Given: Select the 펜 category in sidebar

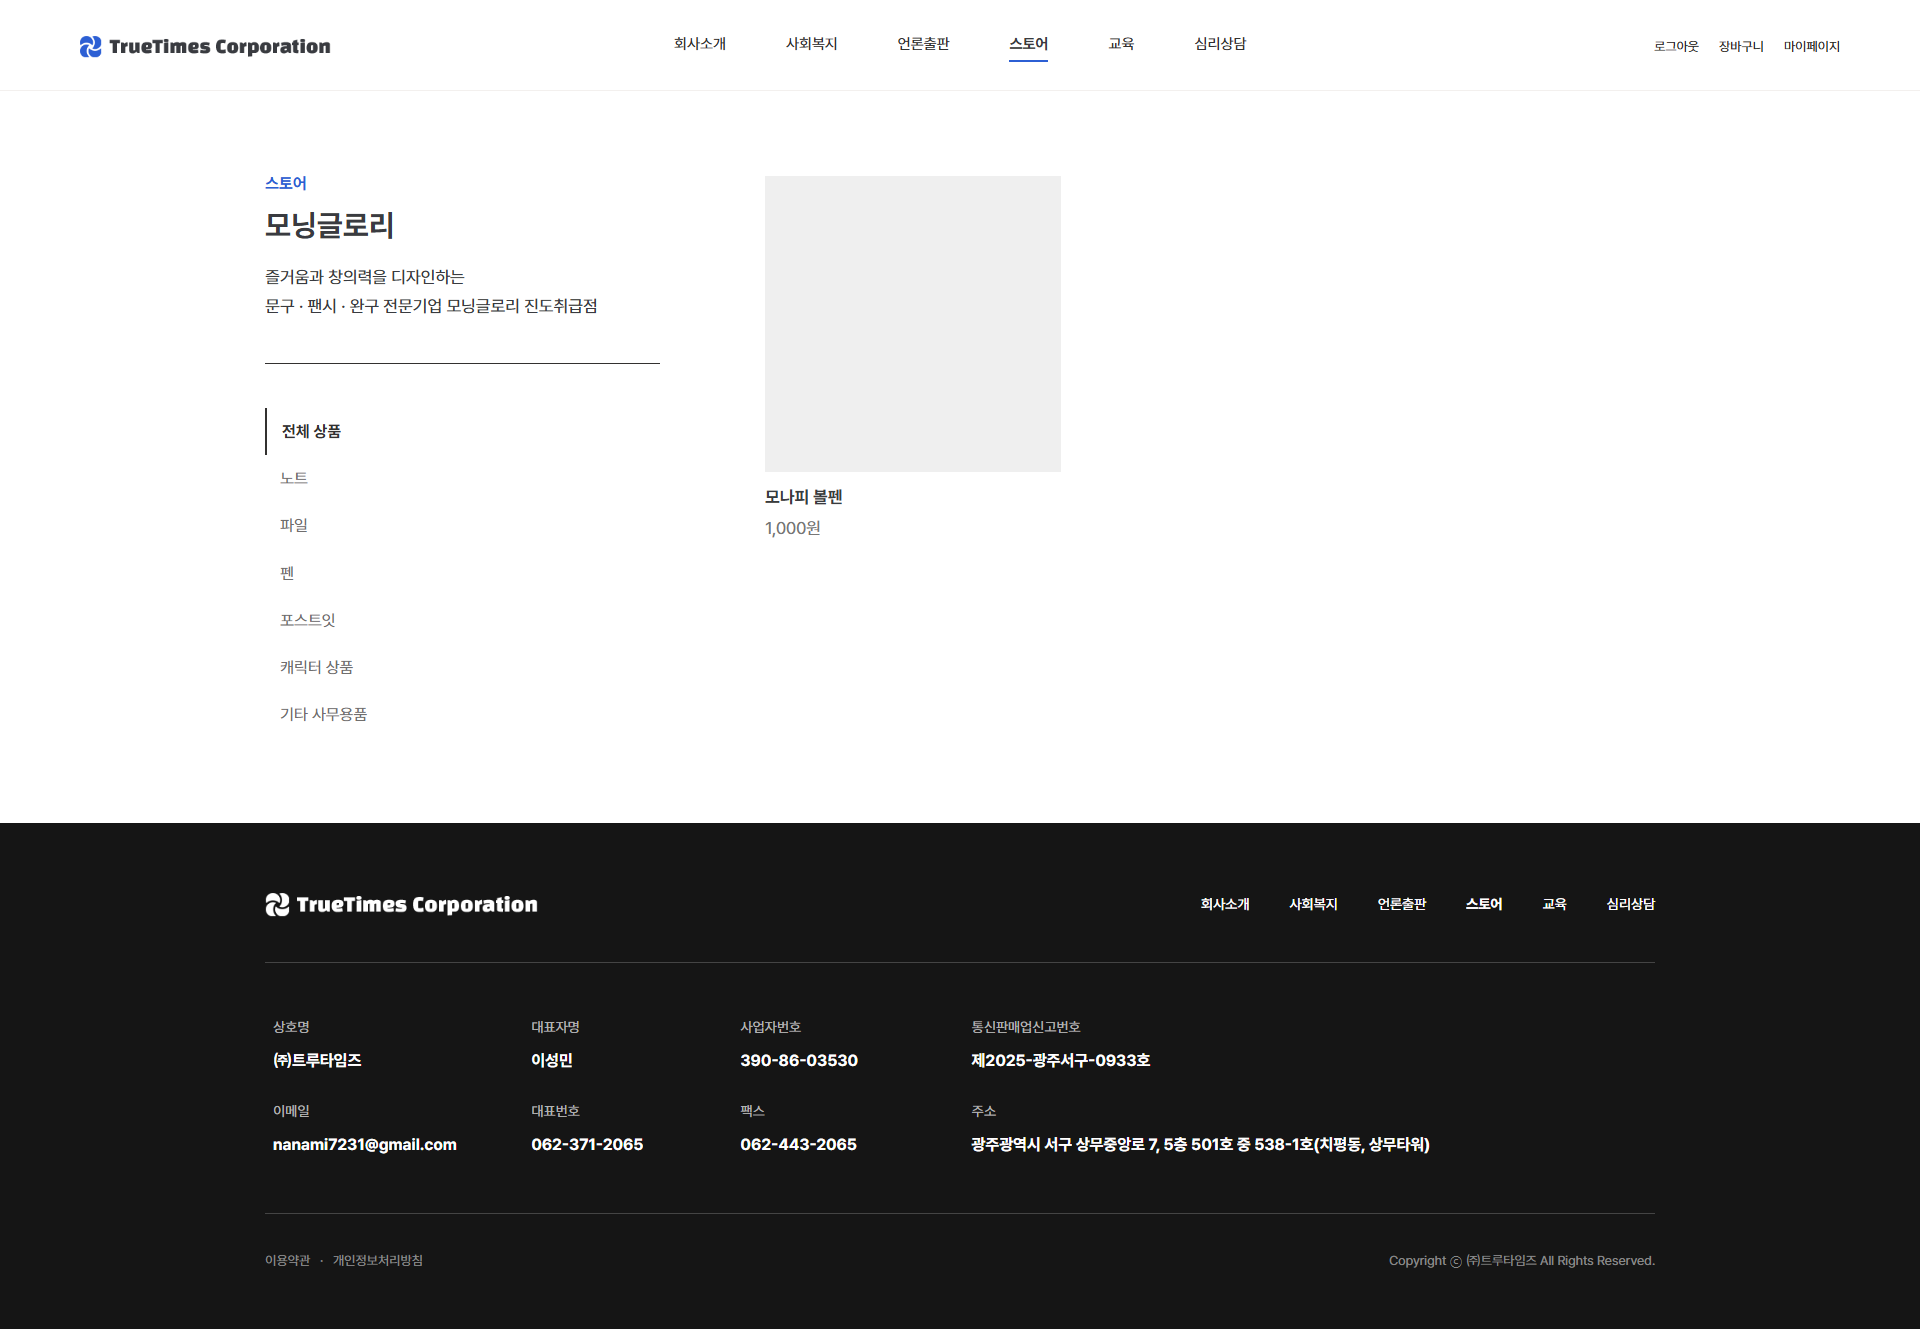Looking at the screenshot, I should [286, 572].
